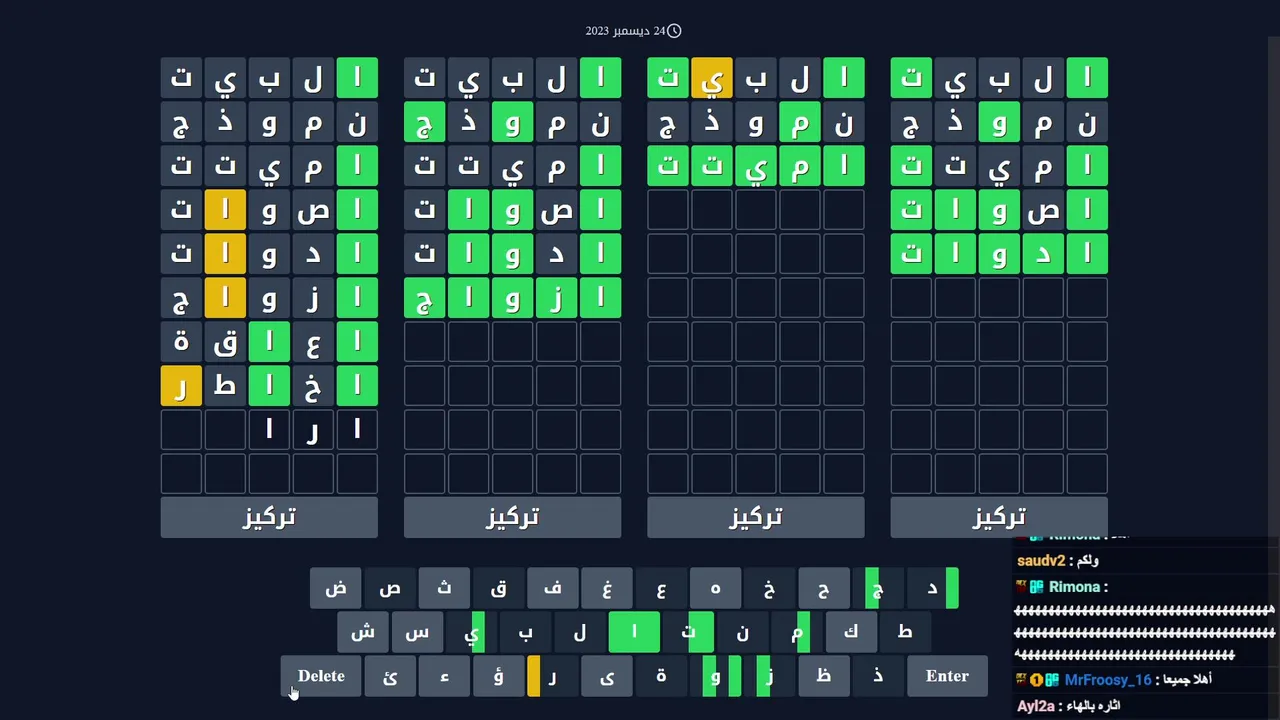Image resolution: width=1280 pixels, height=720 pixels.
Task: Click Ayl2a username in chat
Action: pyautogui.click(x=1036, y=706)
